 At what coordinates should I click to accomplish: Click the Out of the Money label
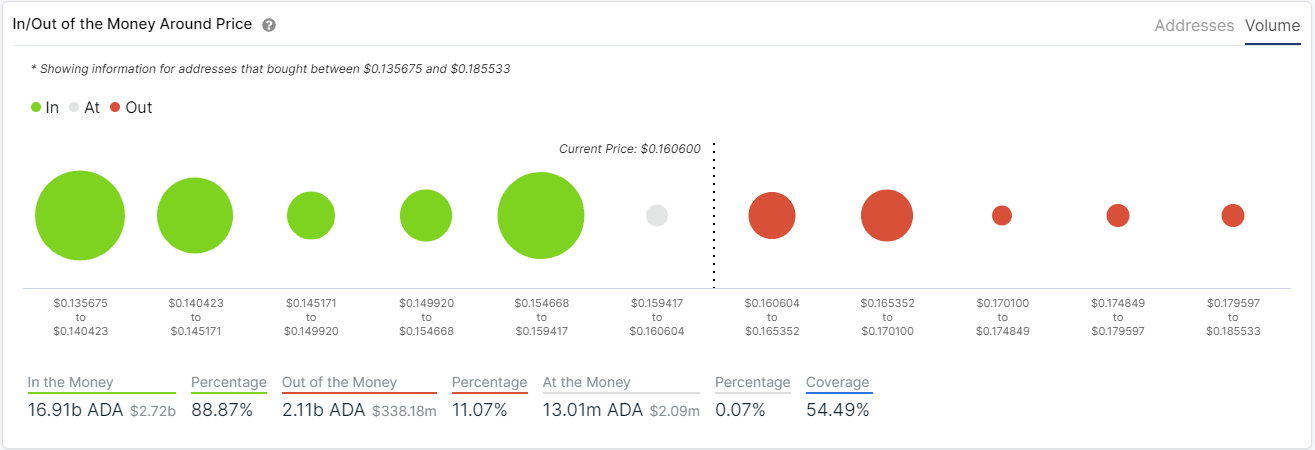coord(339,382)
